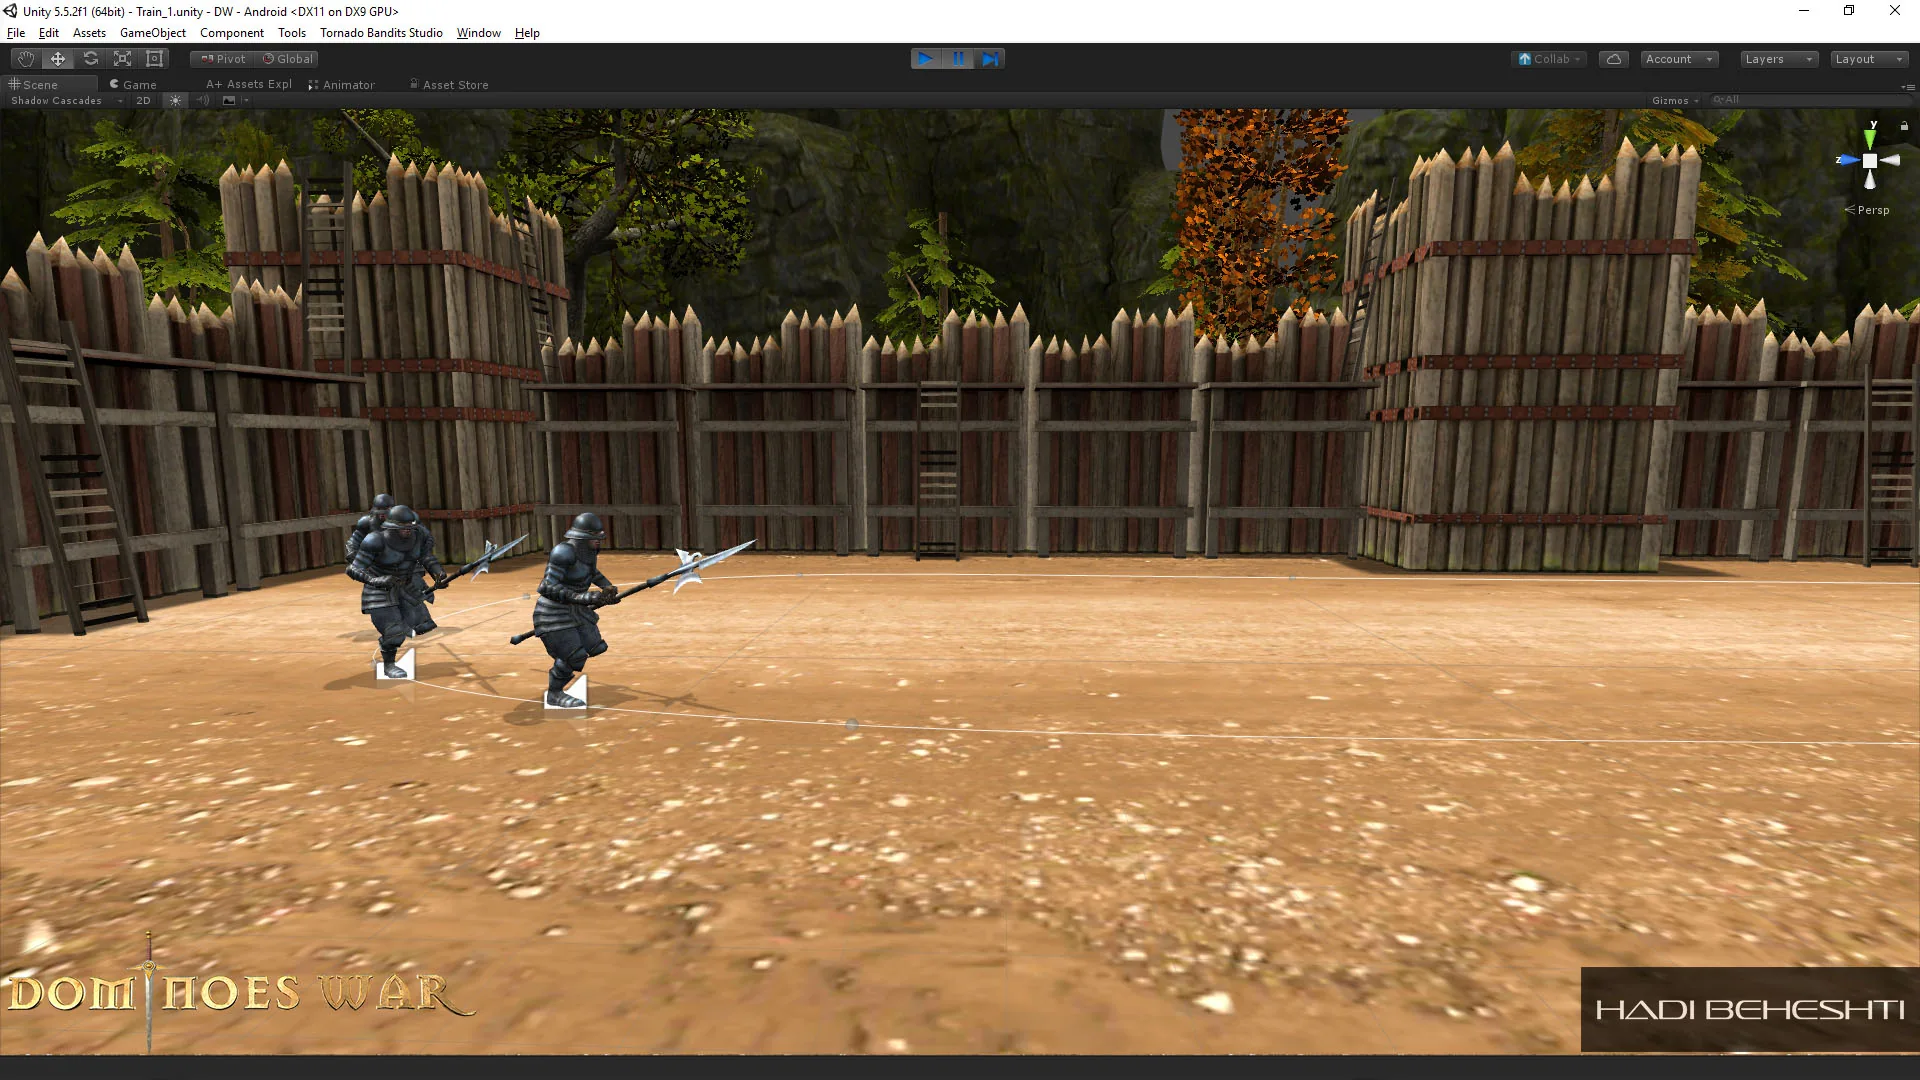Open the Component menu
Screen dimensions: 1920x1080
[x=232, y=33]
